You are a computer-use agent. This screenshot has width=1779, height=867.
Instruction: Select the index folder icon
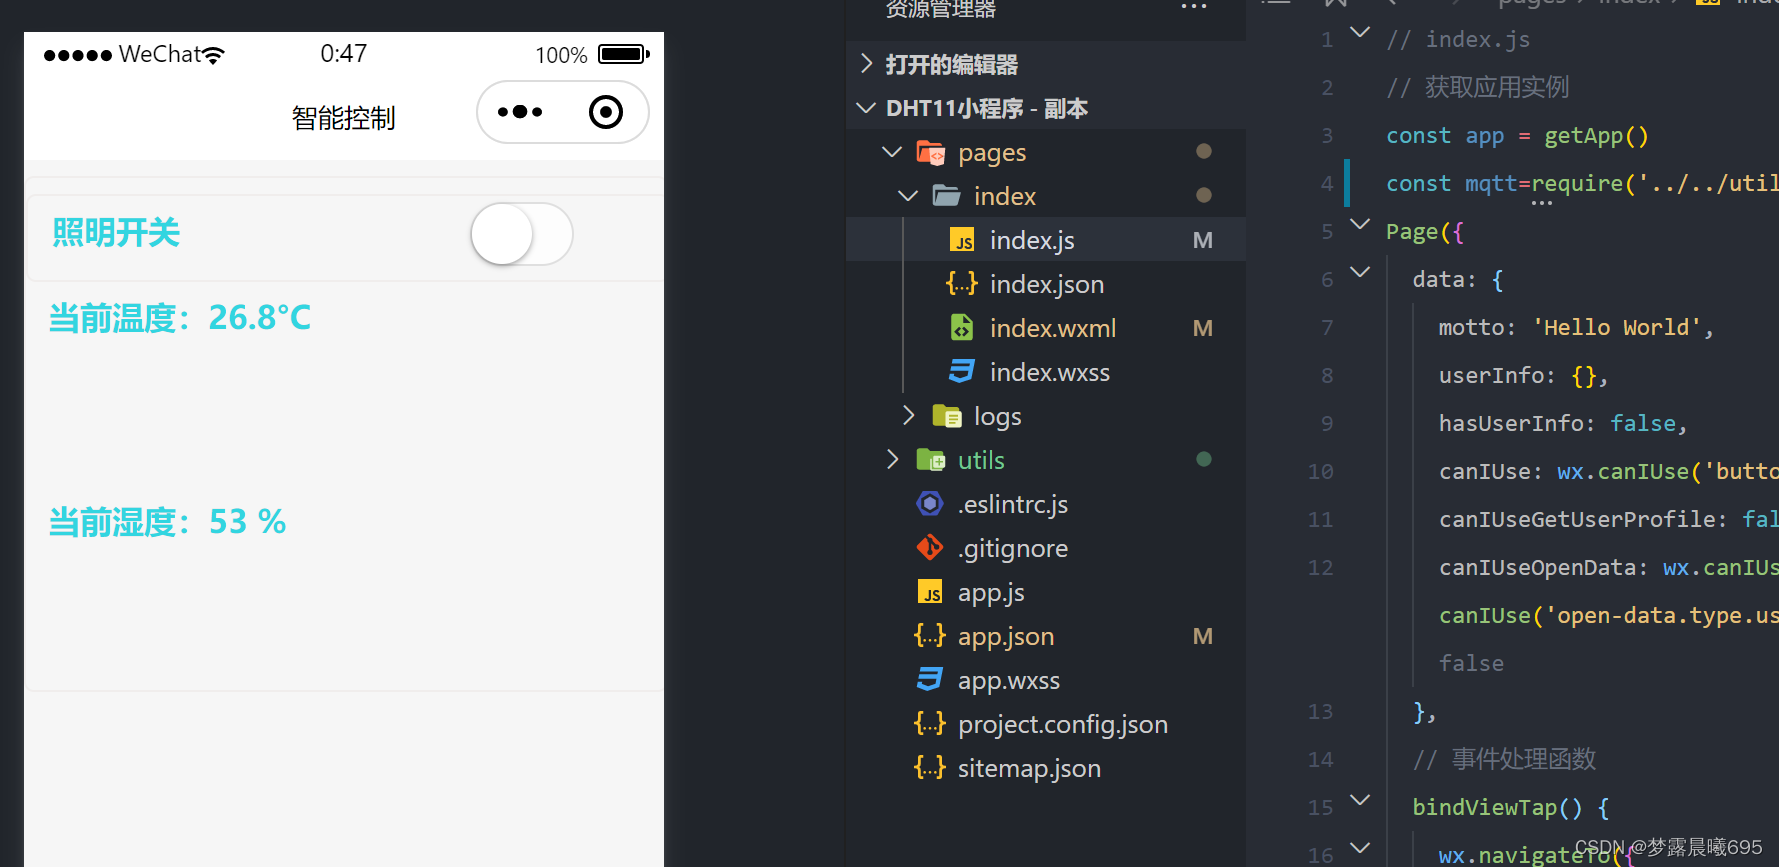[947, 195]
